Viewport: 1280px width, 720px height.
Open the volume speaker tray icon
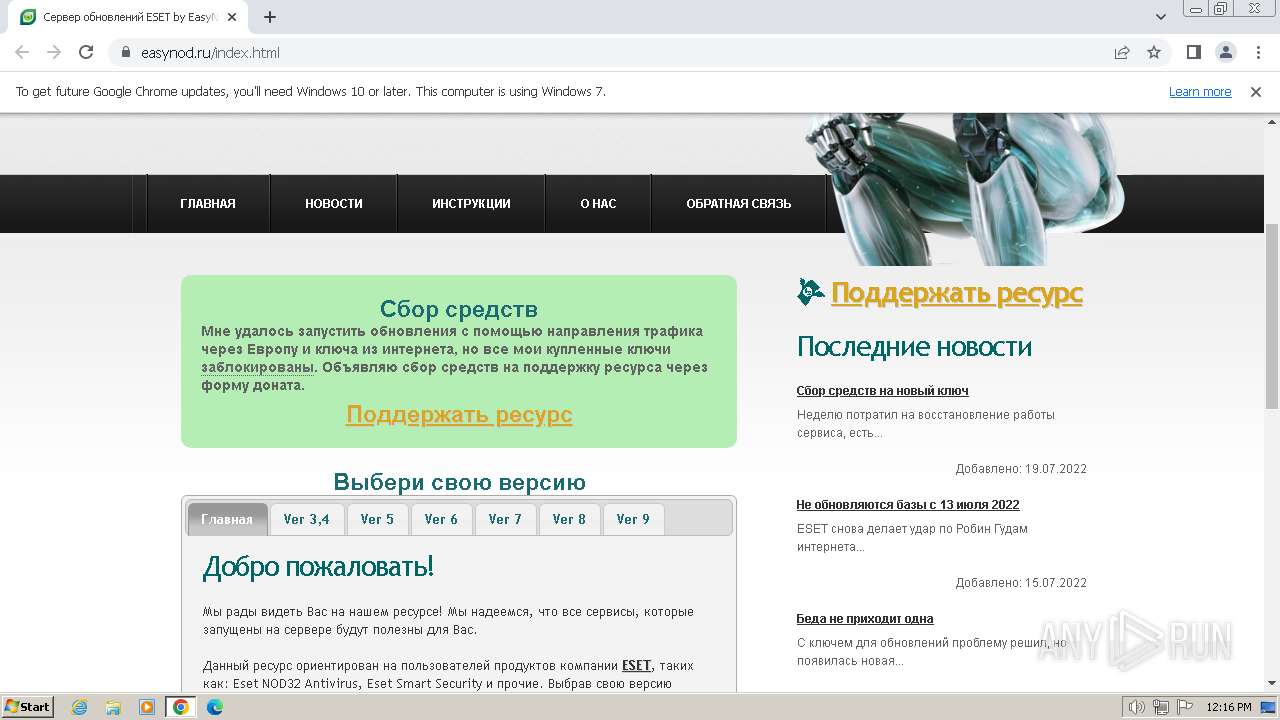(1136, 707)
